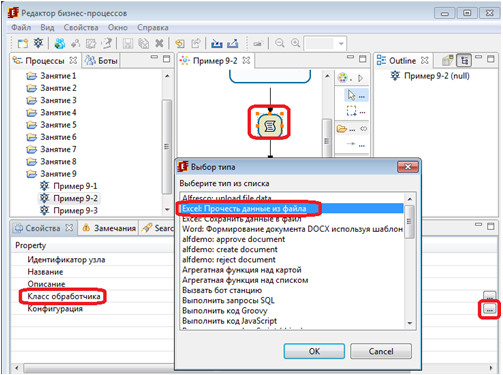Choose Выполнить код JavaScript entry

tap(292, 321)
